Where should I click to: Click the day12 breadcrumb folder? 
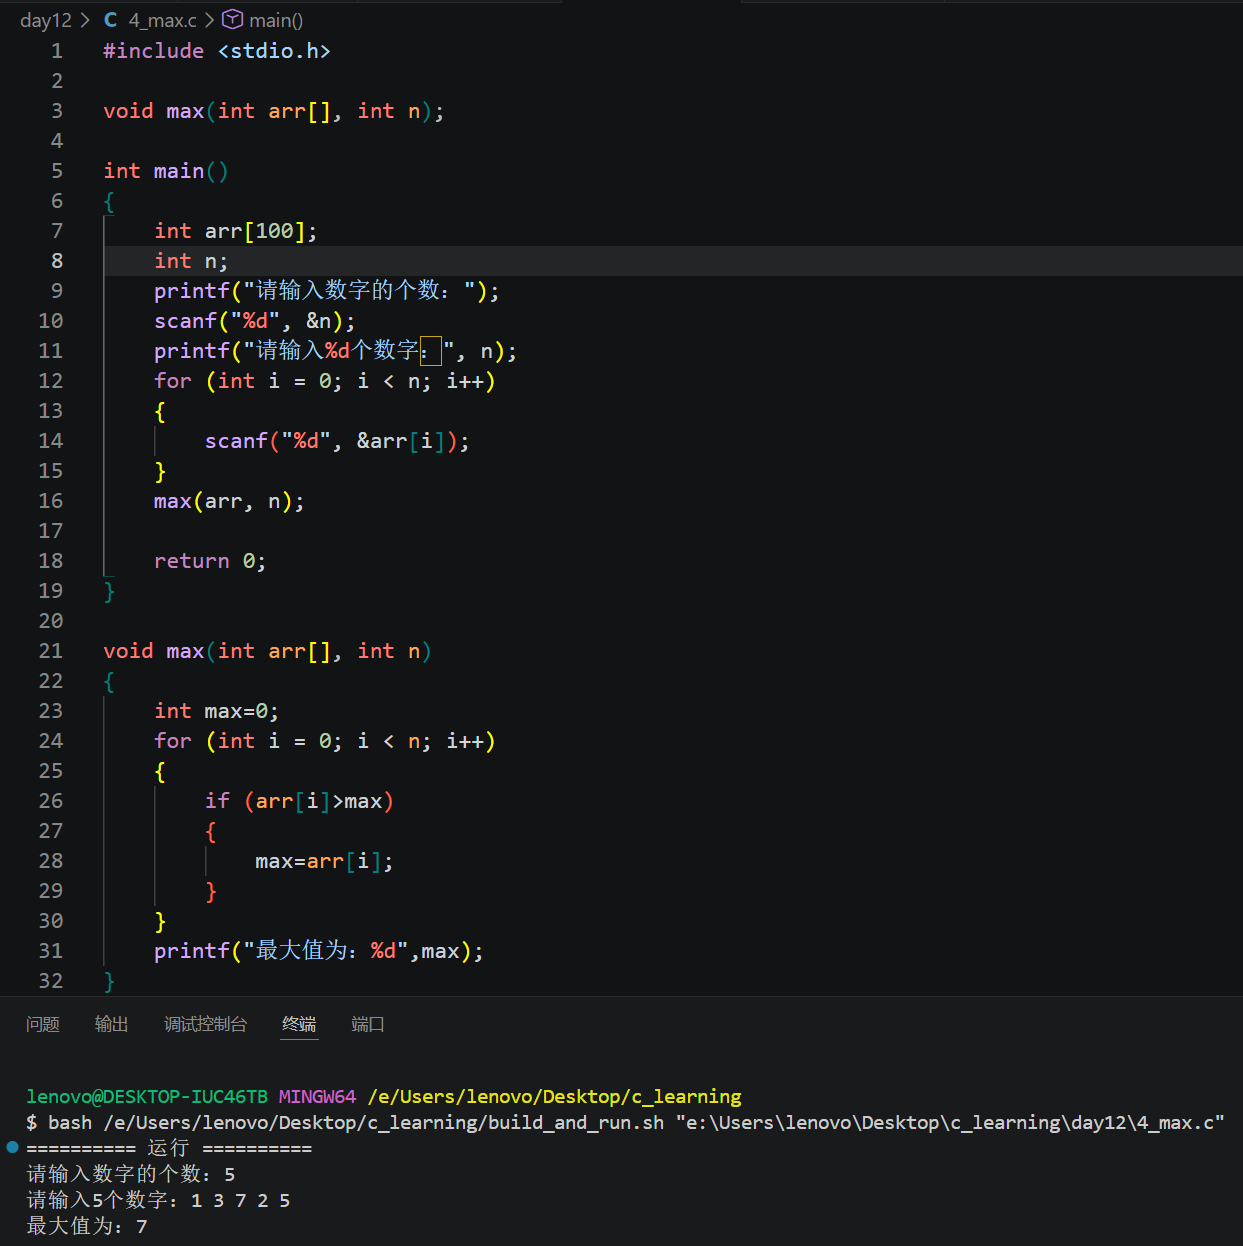(x=46, y=20)
